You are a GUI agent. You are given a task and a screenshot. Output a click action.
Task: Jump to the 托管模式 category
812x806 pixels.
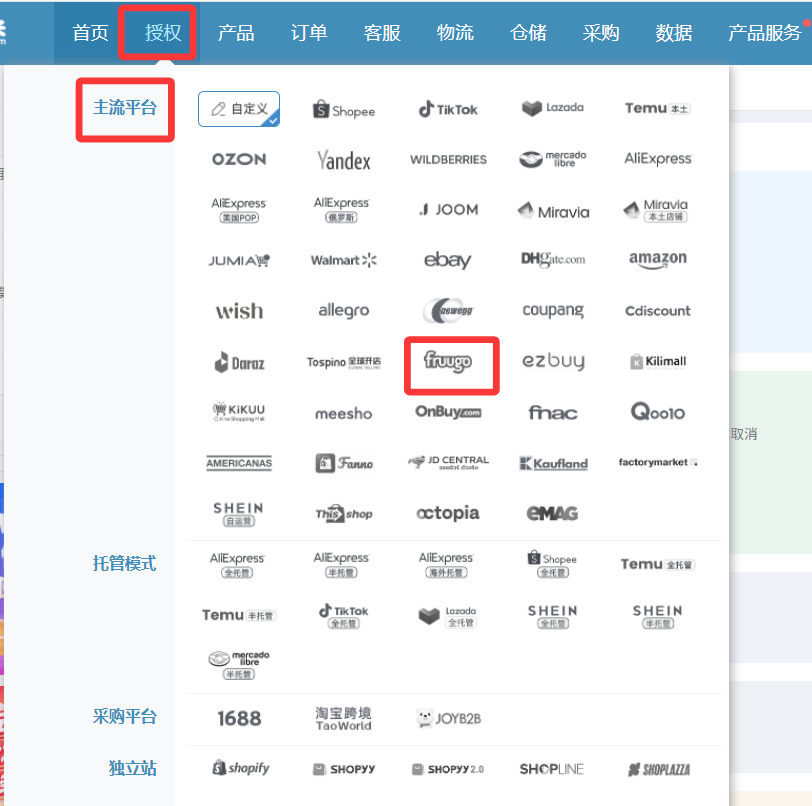[x=125, y=564]
